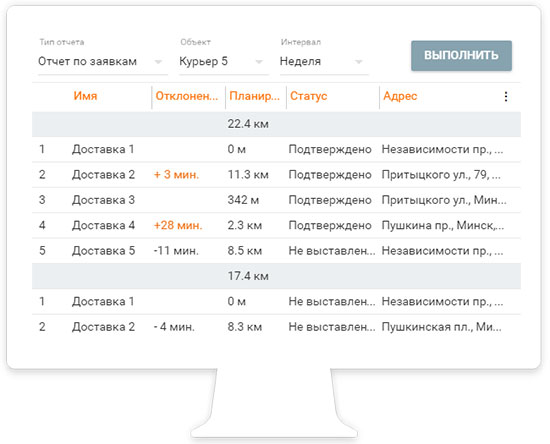Image resolution: width=550 pixels, height=444 pixels.
Task: Click the Пушкинская пл. address cell
Action: tap(442, 327)
